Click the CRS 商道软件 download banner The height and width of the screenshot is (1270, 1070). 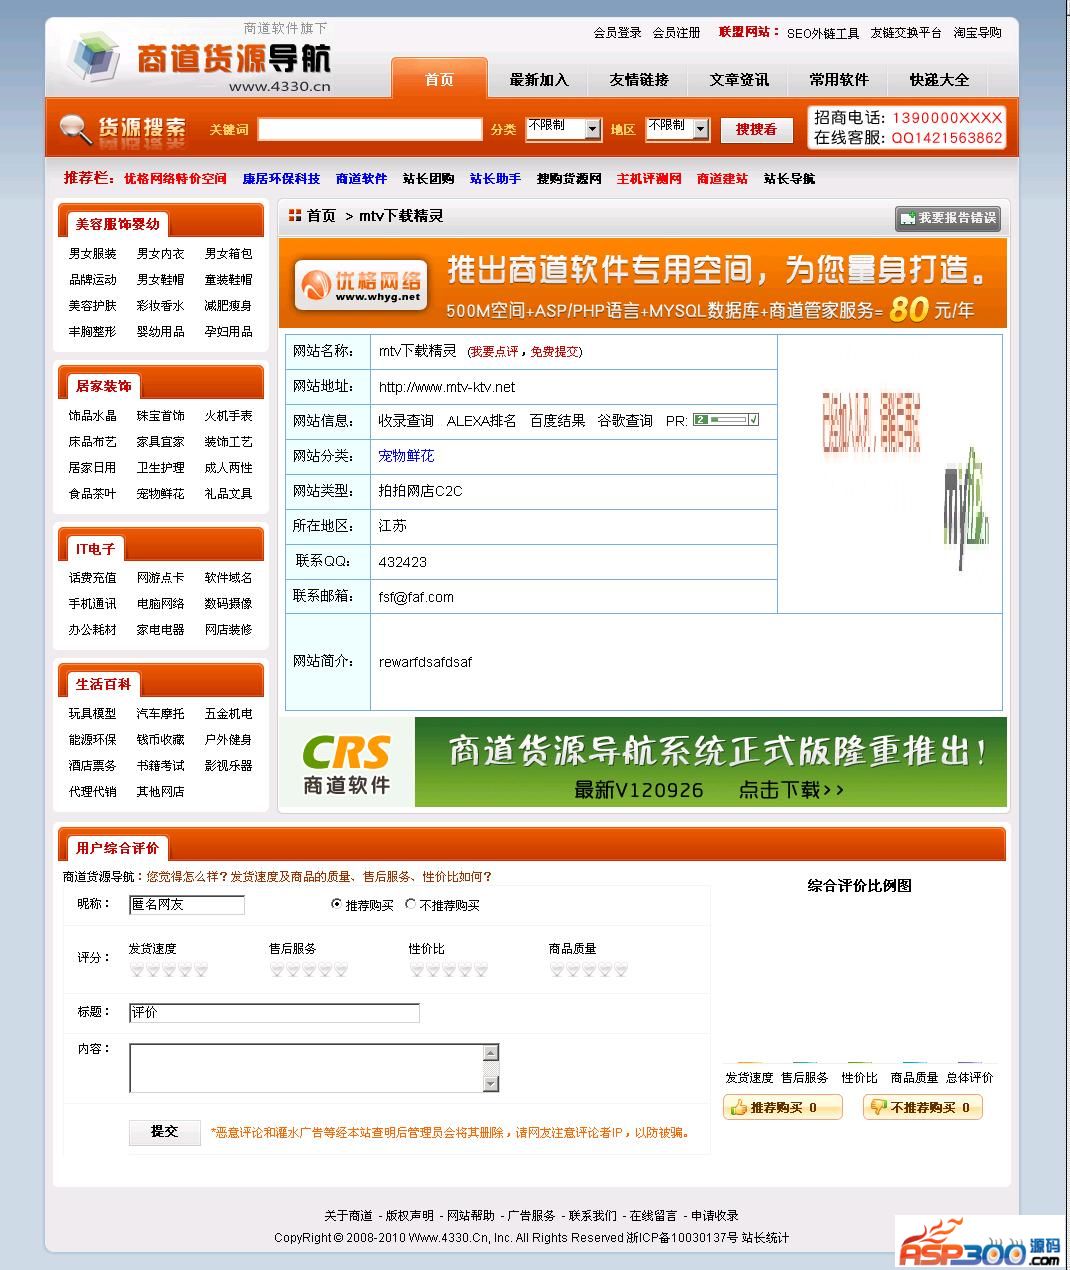click(x=643, y=761)
